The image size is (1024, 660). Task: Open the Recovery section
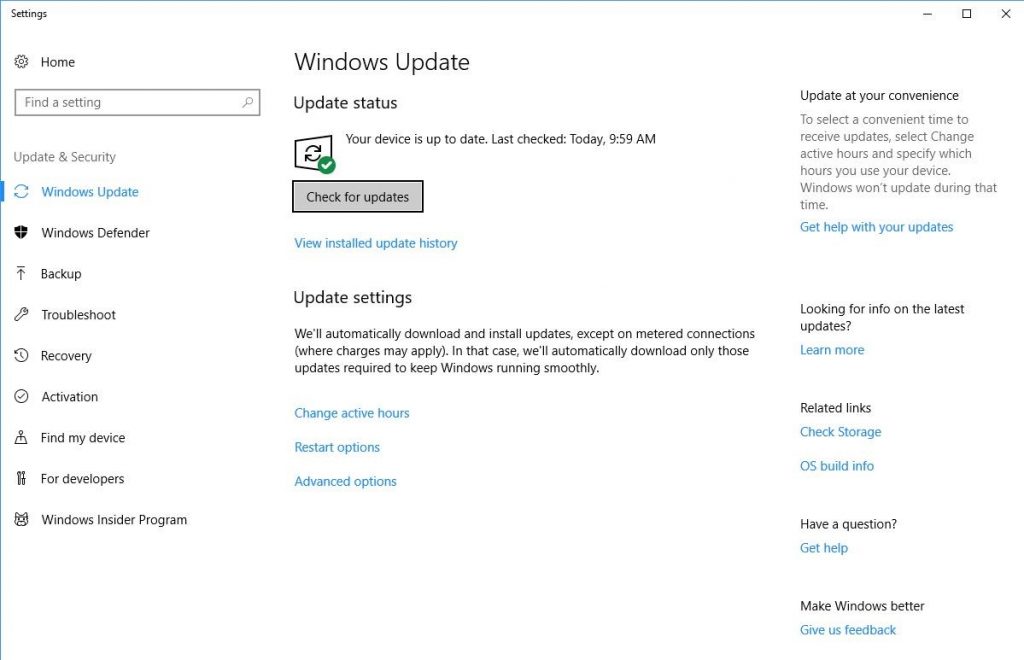click(66, 356)
